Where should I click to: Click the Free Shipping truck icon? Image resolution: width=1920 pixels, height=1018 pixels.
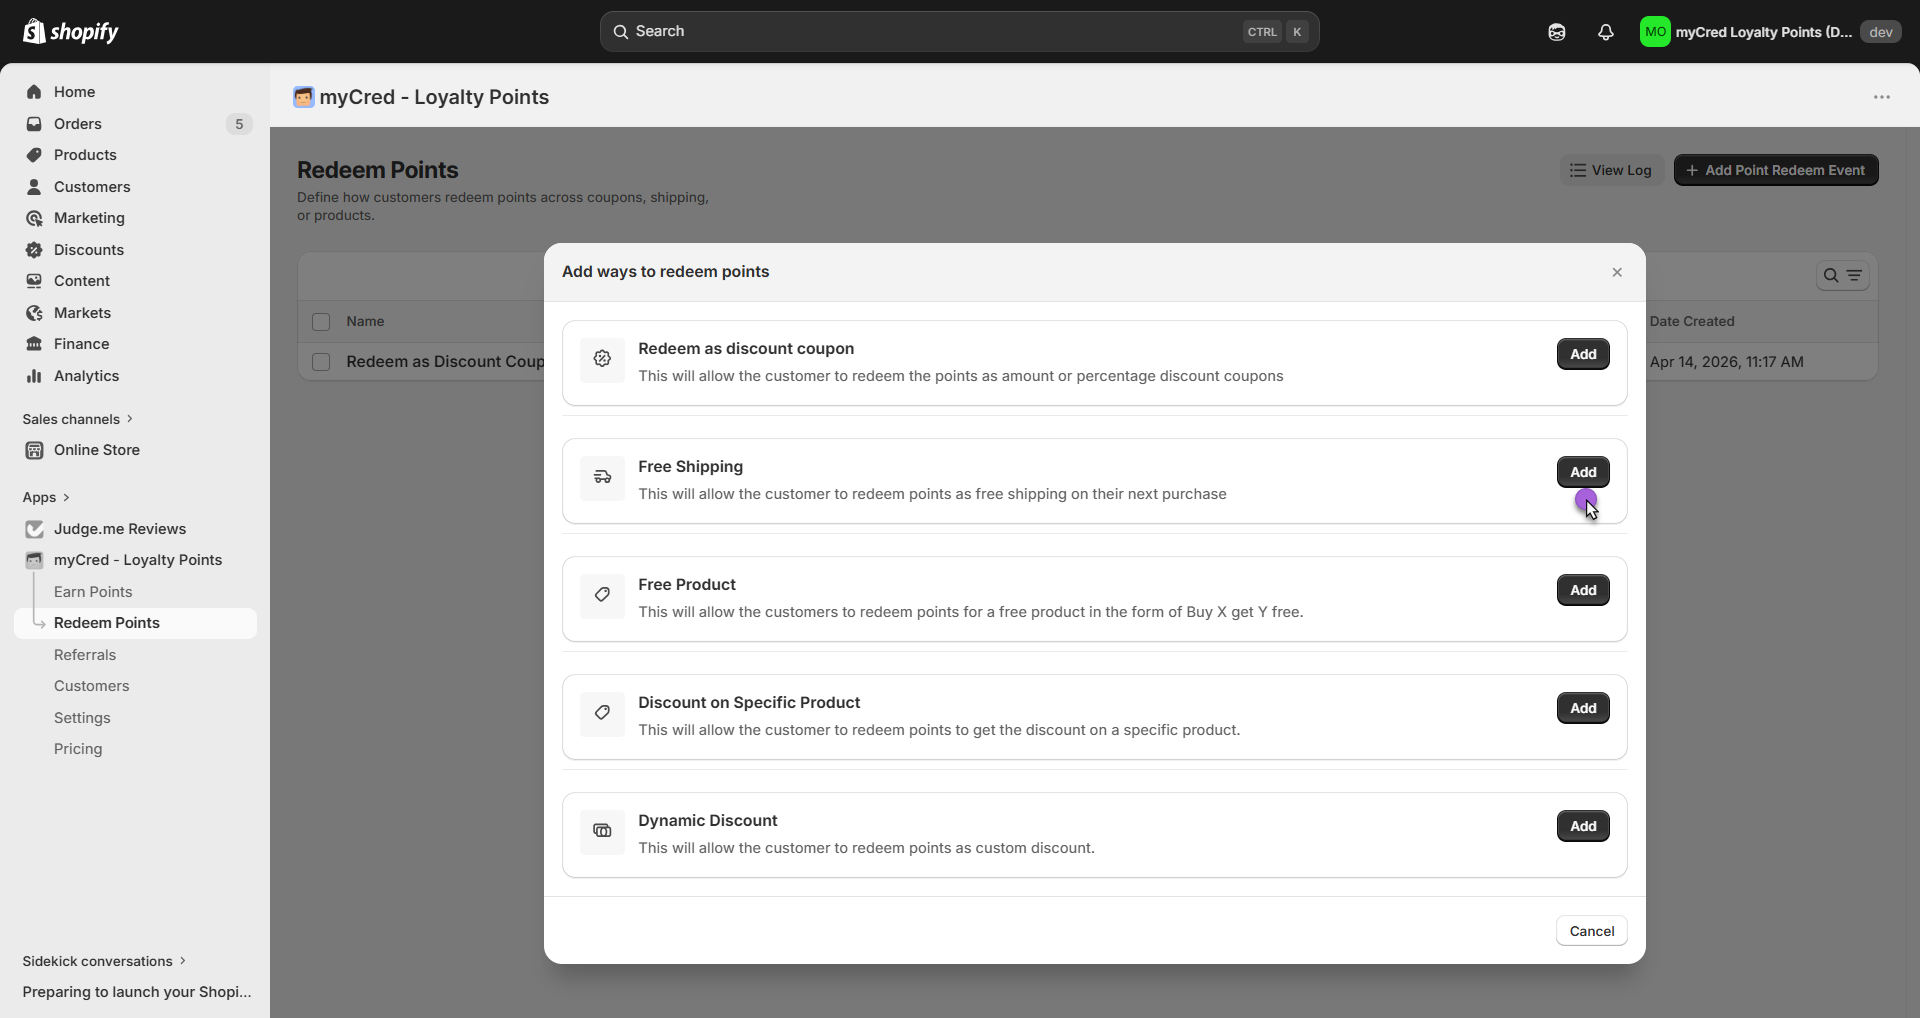click(602, 477)
